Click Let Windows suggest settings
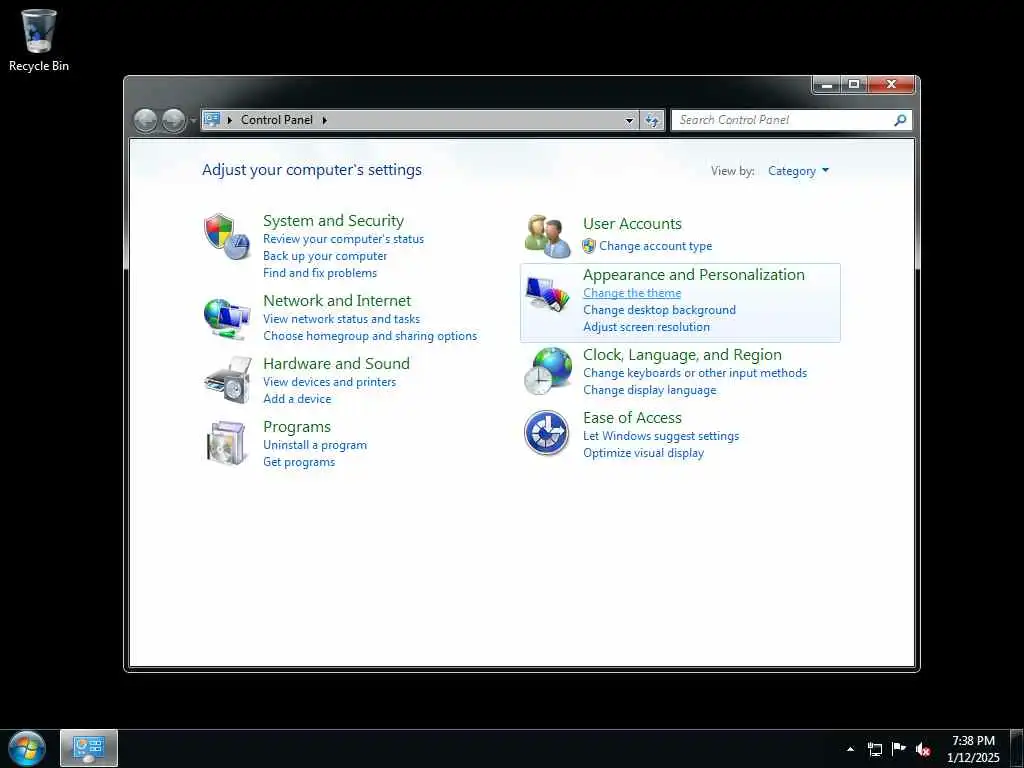This screenshot has width=1024, height=768. pos(661,436)
